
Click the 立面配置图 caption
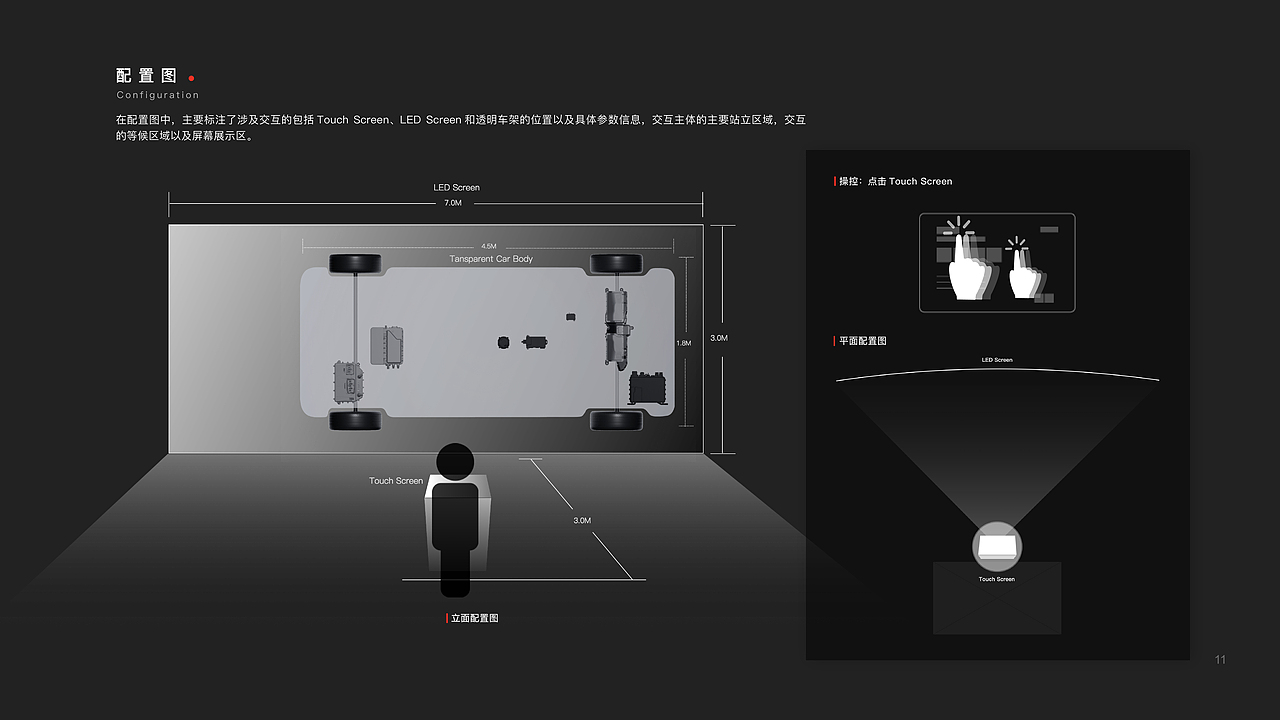[x=474, y=618]
